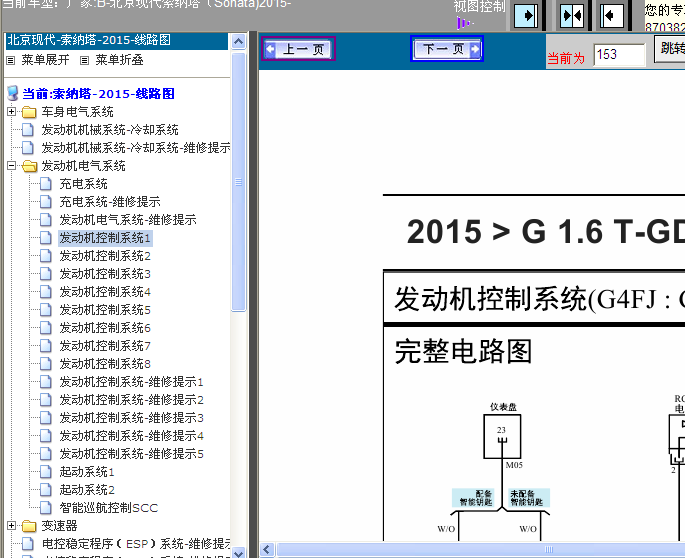Click the page number input showing 153
685x558 pixels.
tap(619, 55)
